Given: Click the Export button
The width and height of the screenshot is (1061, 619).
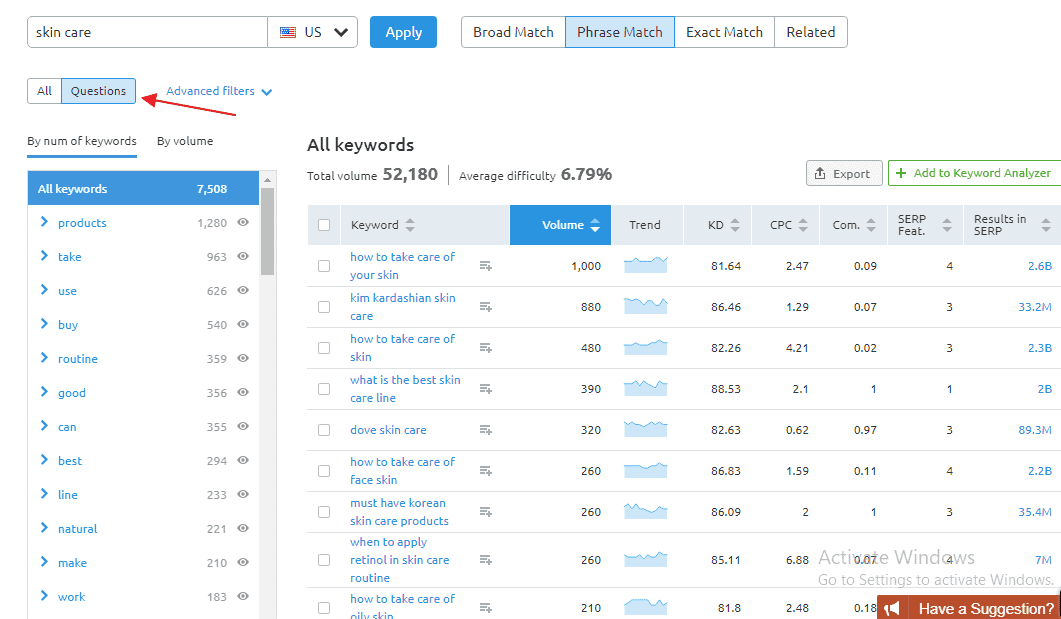Looking at the screenshot, I should pyautogui.click(x=843, y=173).
